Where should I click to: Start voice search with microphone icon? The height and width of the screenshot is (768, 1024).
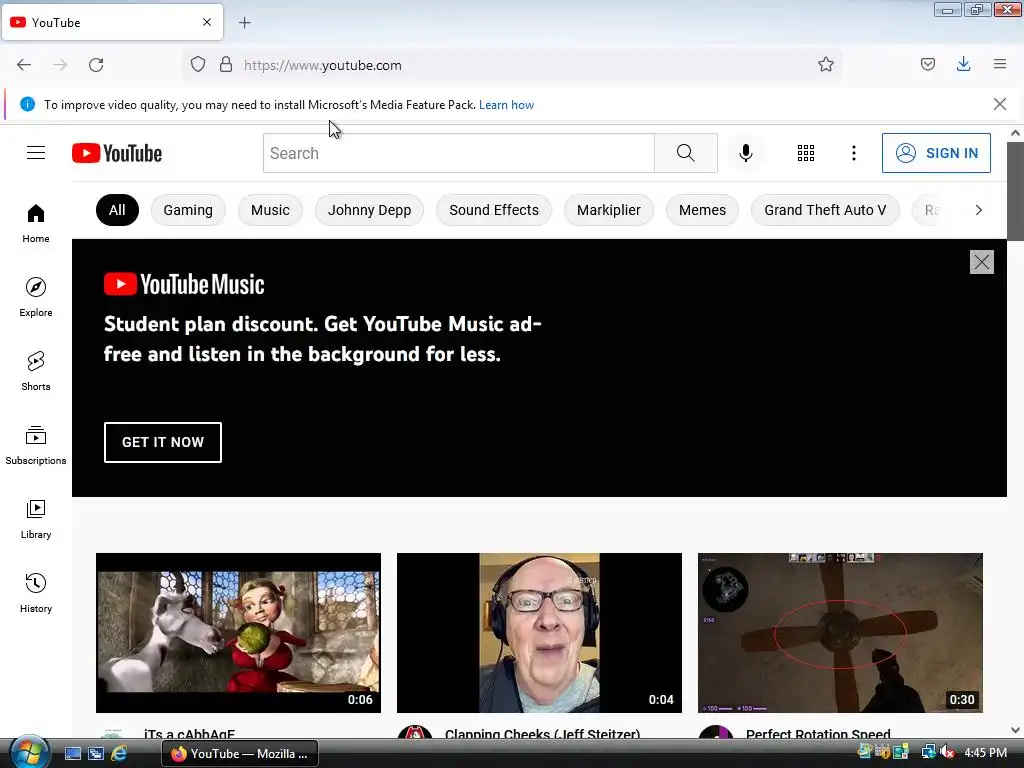pos(745,153)
